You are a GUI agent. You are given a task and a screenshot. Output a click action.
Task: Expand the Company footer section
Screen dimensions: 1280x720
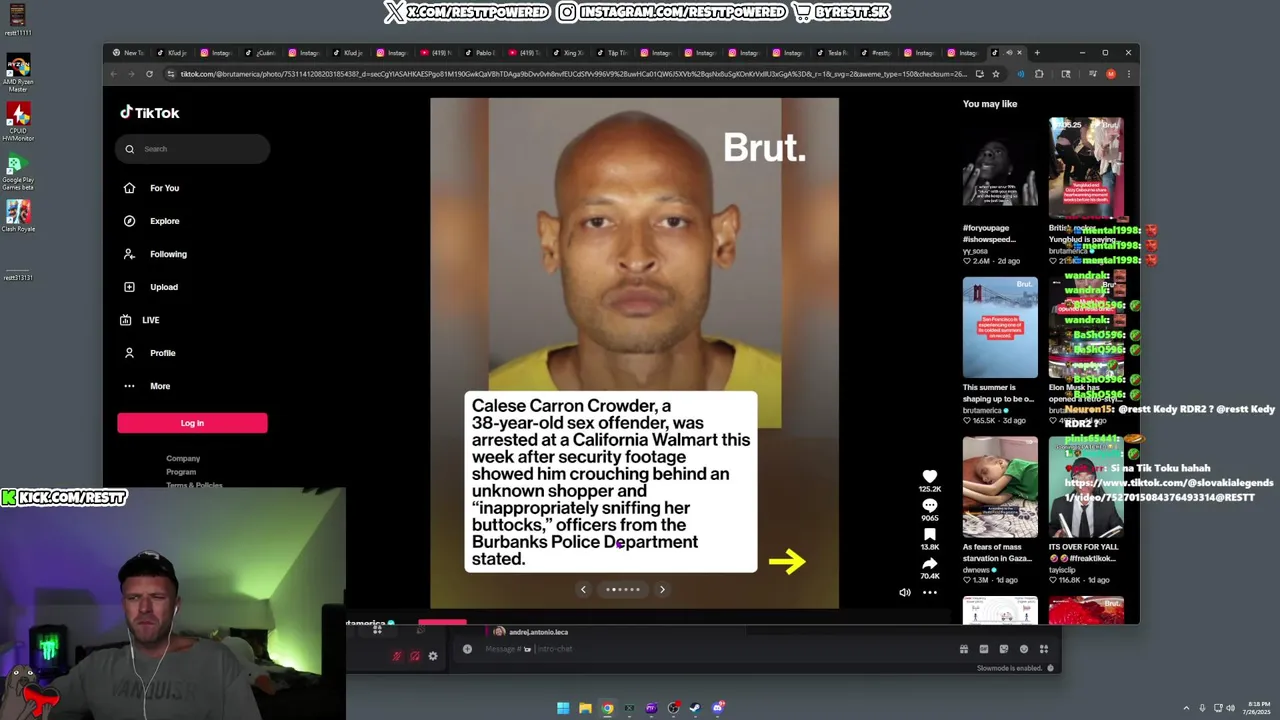click(x=183, y=458)
